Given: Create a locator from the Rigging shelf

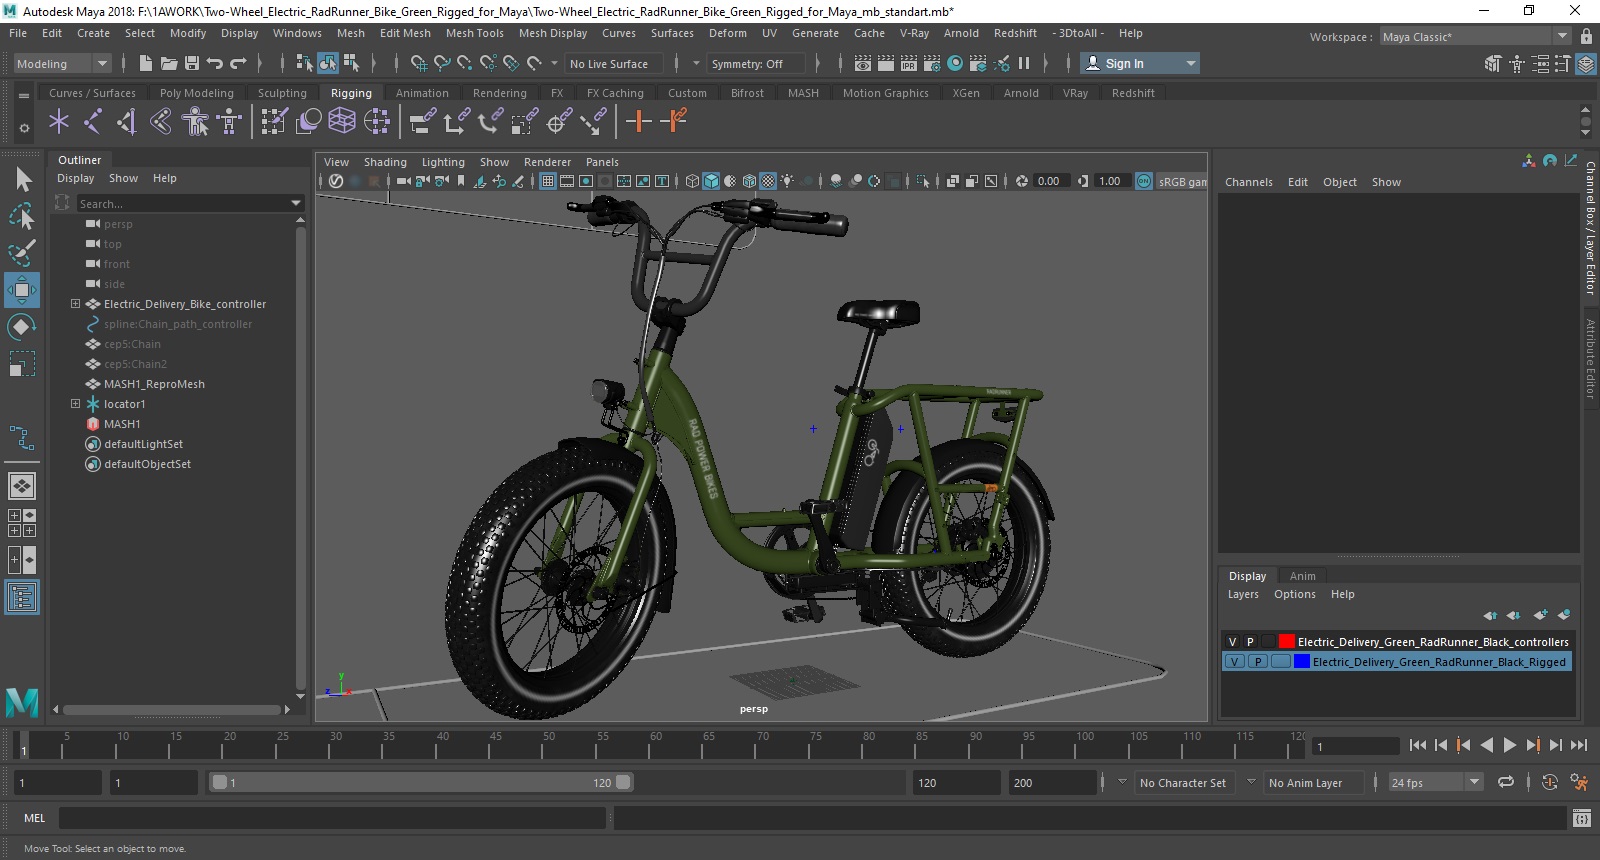Looking at the screenshot, I should 59,122.
